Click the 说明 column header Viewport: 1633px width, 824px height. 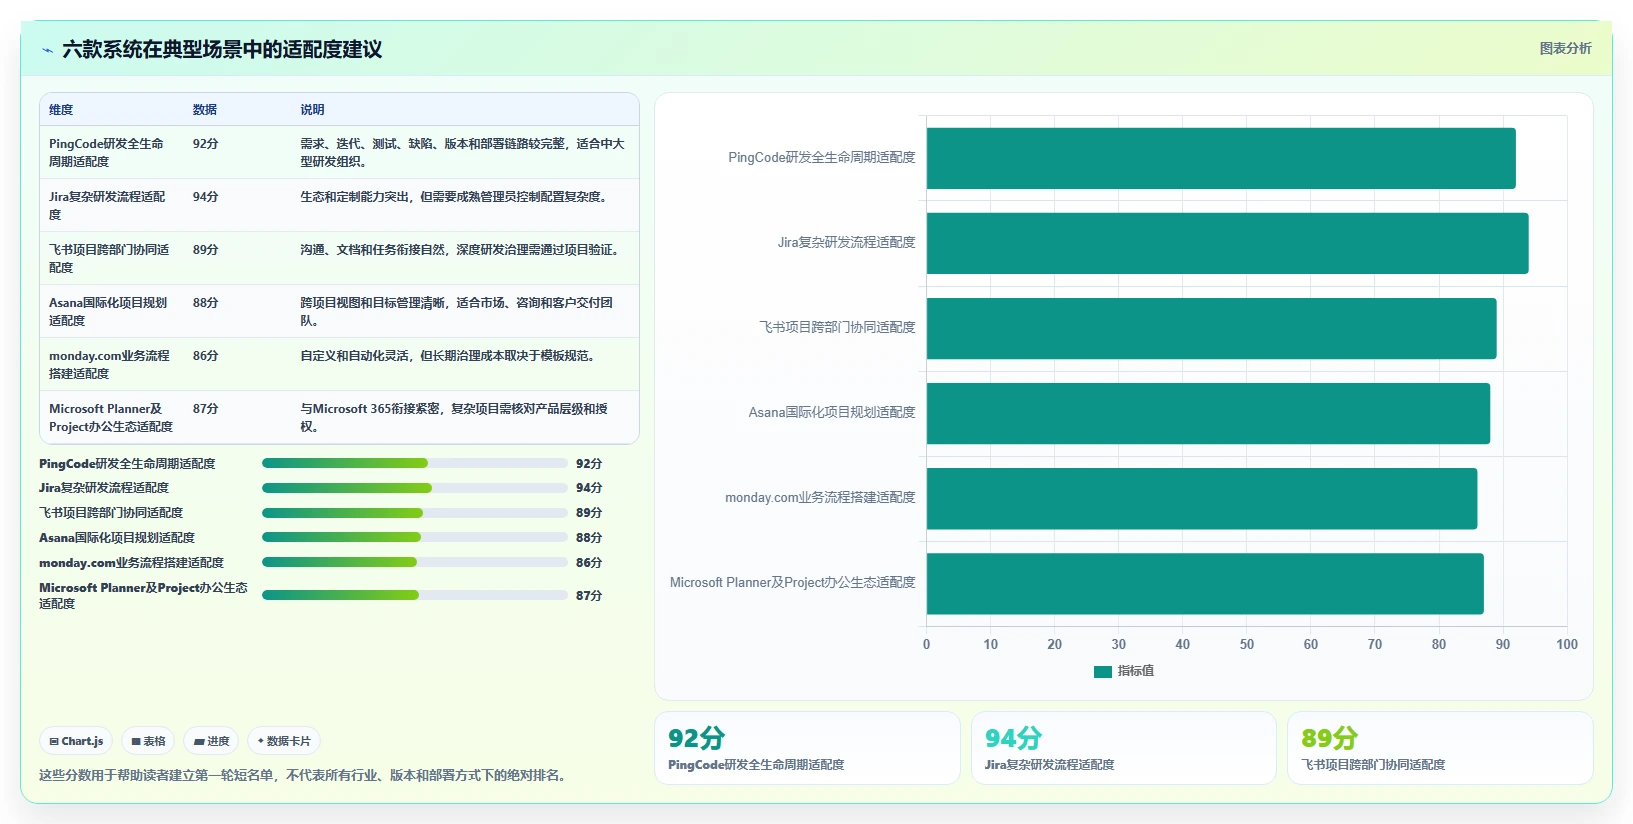[312, 110]
